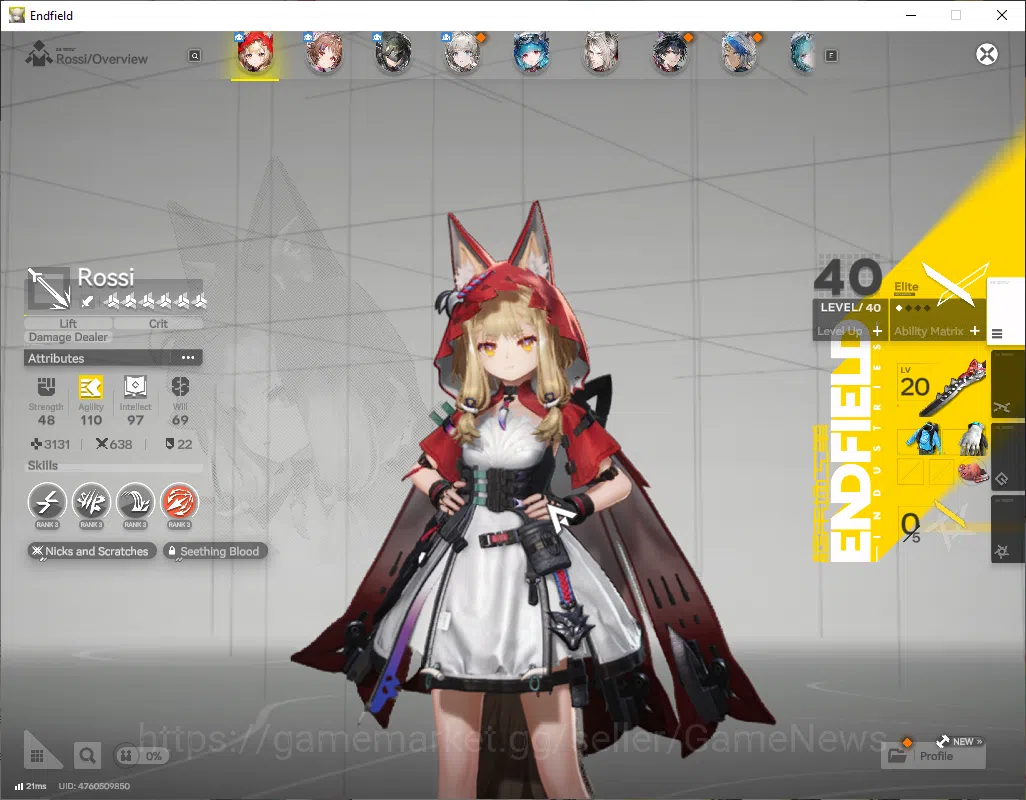This screenshot has height=800, width=1026.
Task: Click Rossi's sword weapon-type icon
Action: 48,288
